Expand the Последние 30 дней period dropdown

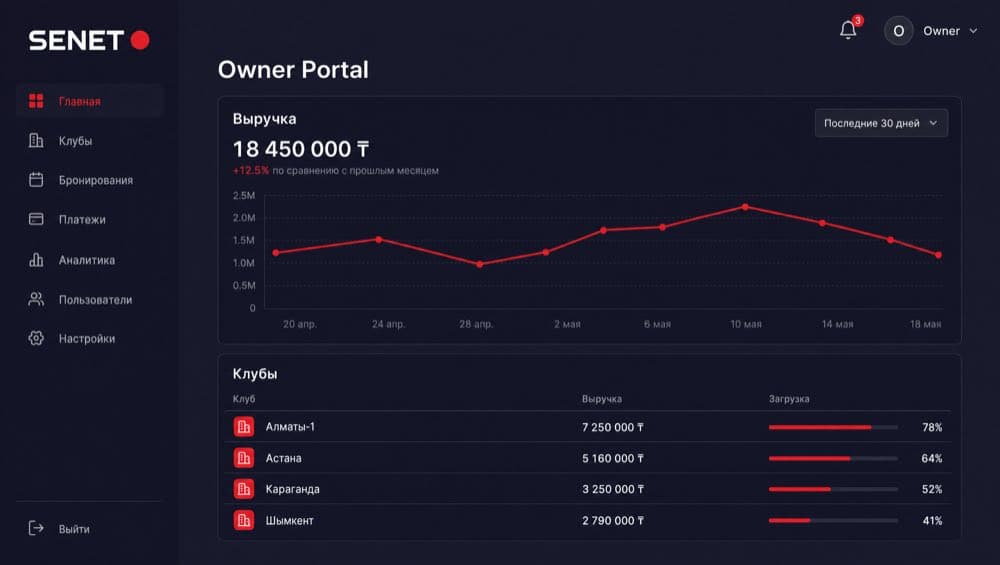881,123
